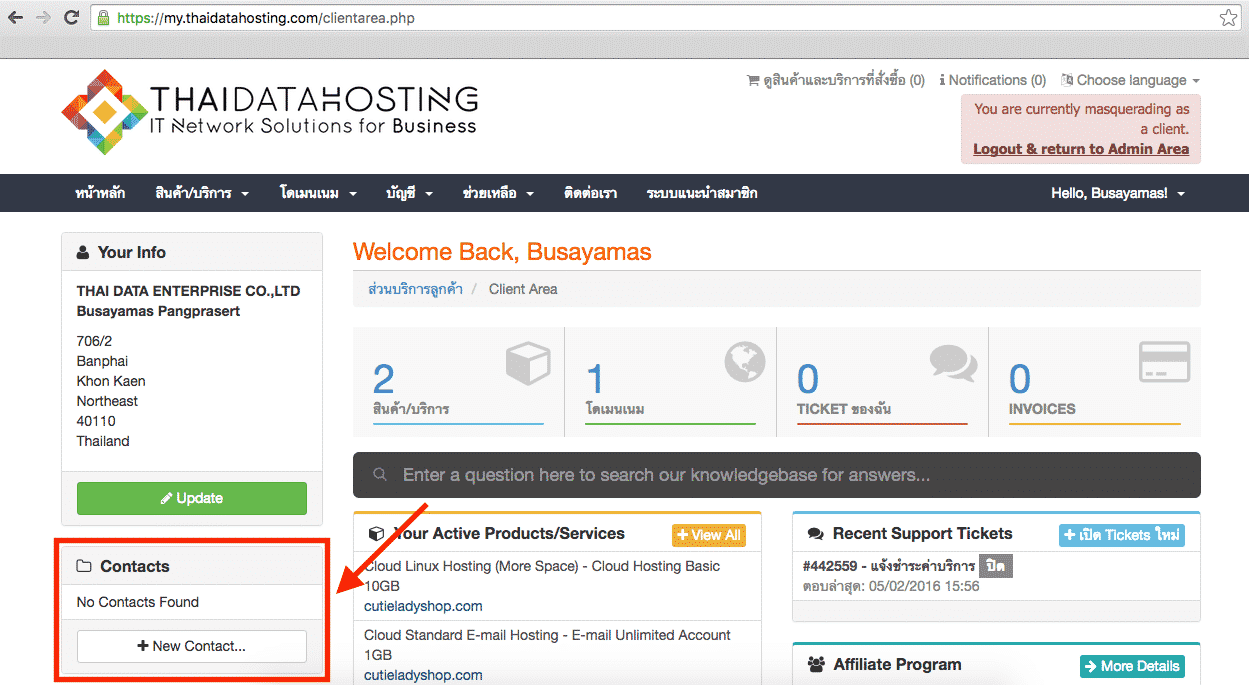Bookmark page with the star icon
1249x685 pixels.
[x=1228, y=18]
